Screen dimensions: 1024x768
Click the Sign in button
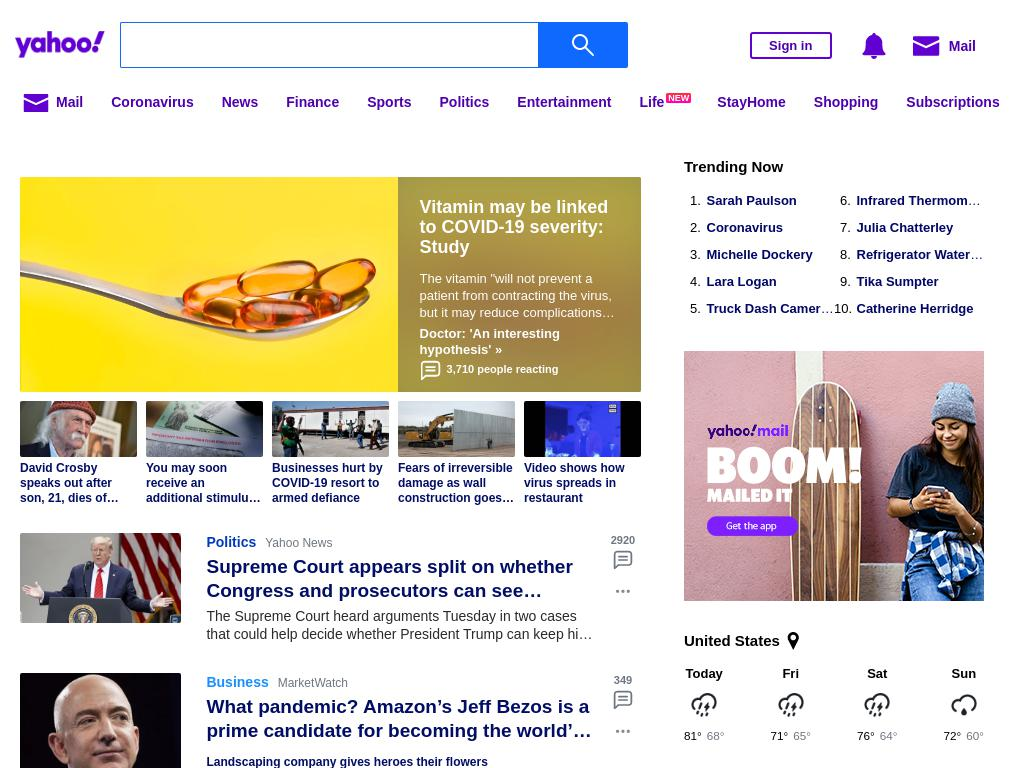(790, 46)
